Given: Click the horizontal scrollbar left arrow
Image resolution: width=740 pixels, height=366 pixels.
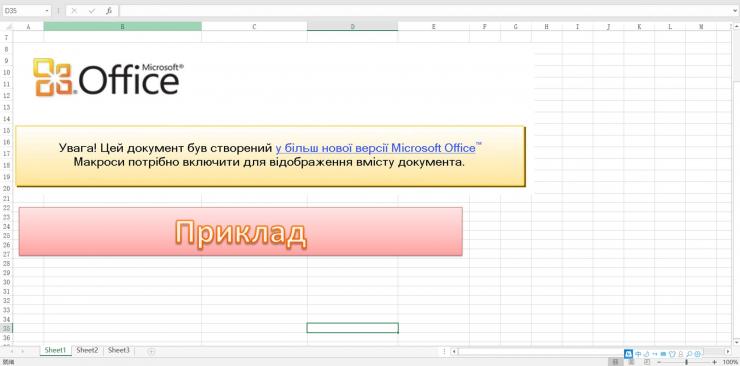Looking at the screenshot, I should pyautogui.click(x=454, y=351).
